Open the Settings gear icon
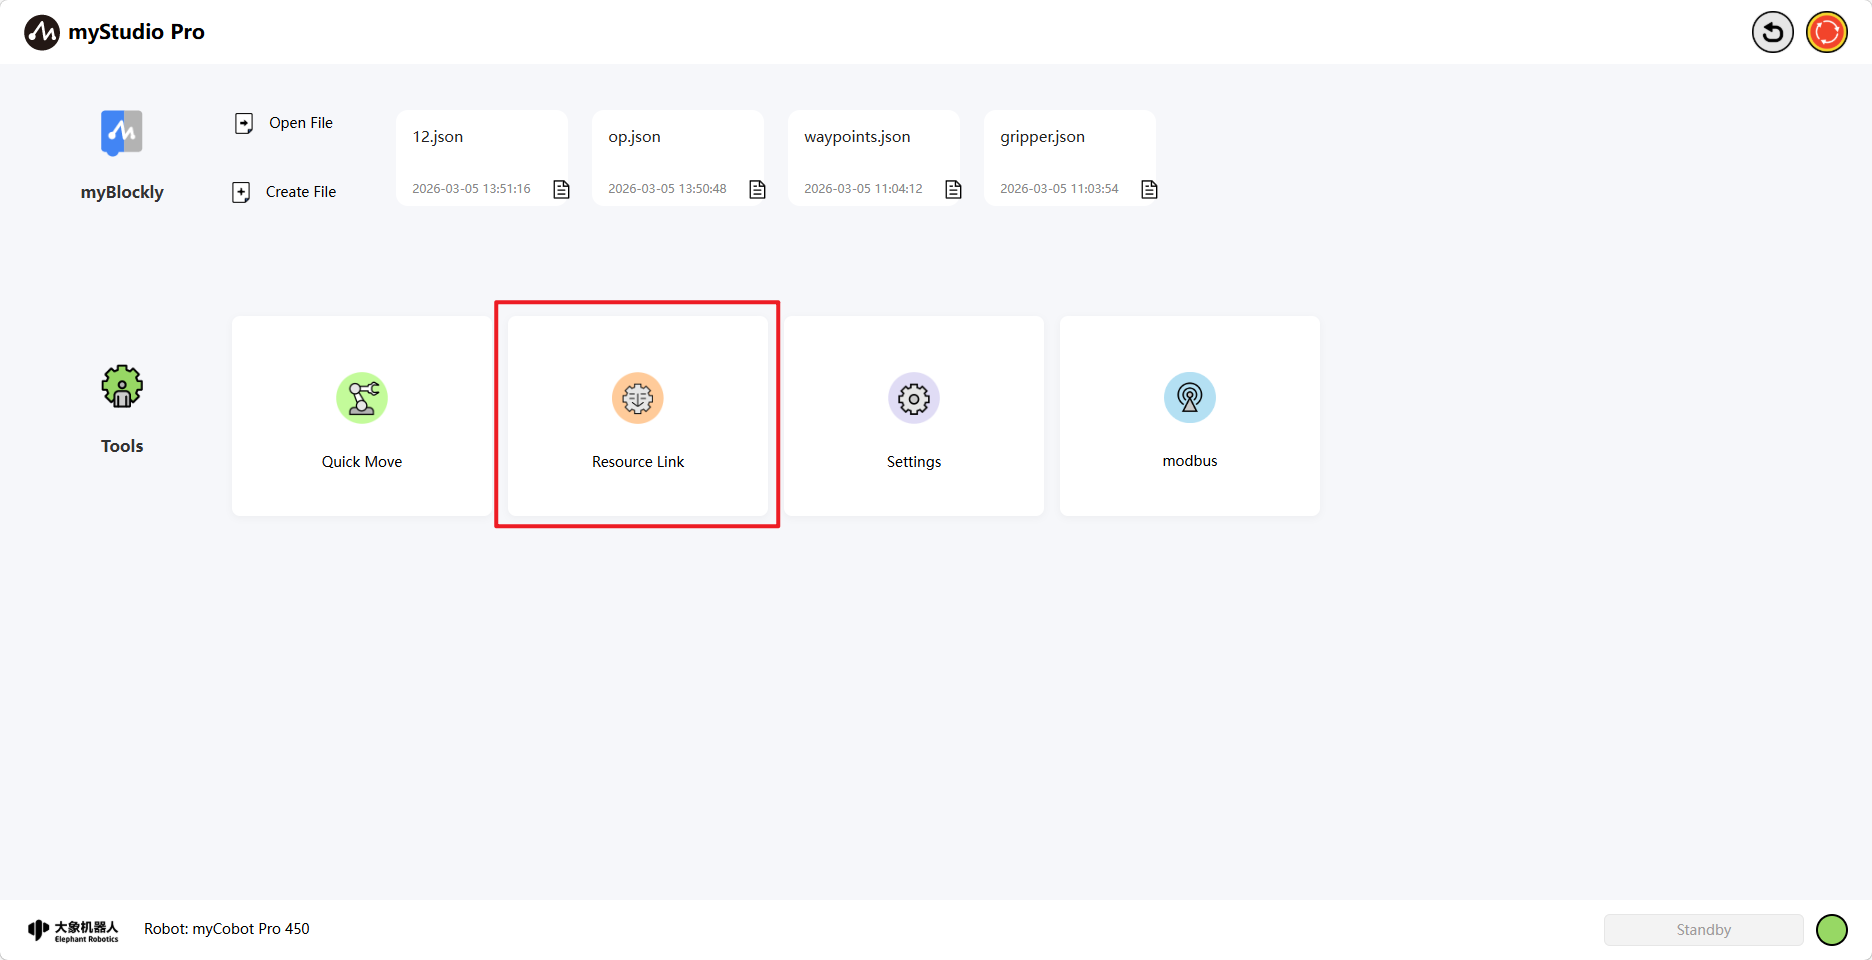The width and height of the screenshot is (1872, 960). tap(914, 398)
